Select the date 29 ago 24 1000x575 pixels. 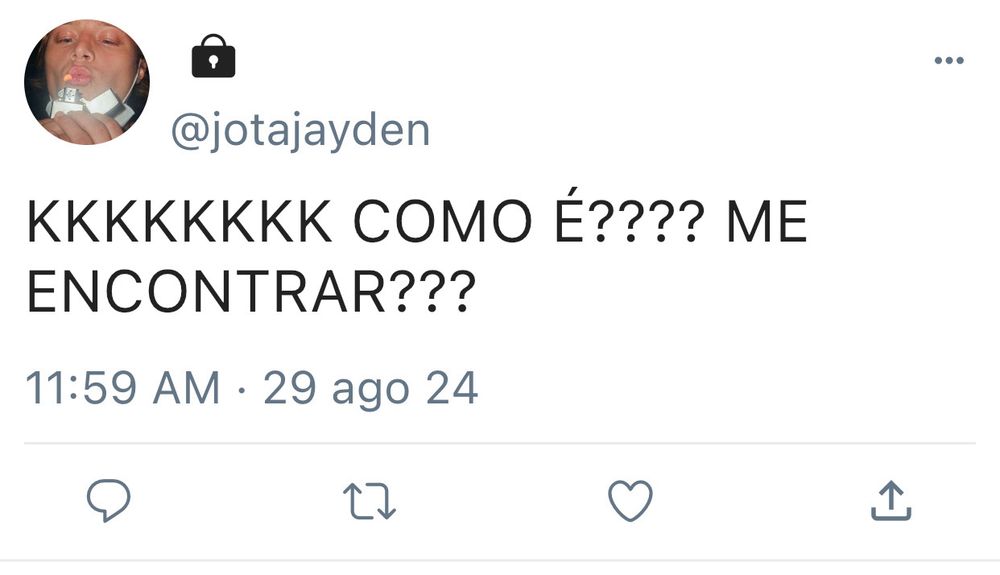pos(371,389)
